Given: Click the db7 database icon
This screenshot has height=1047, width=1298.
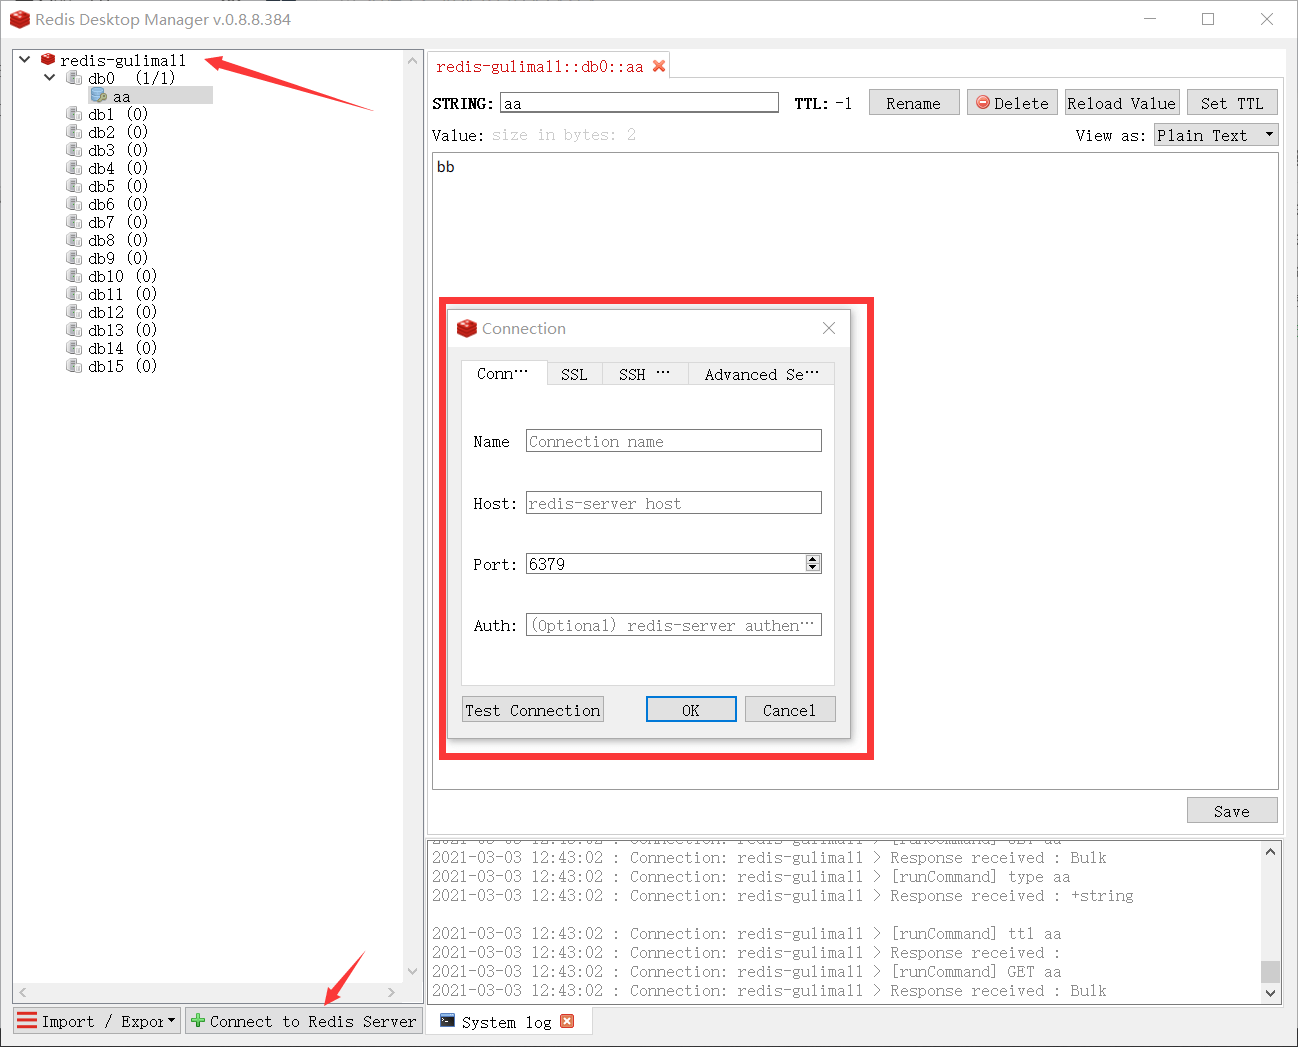Looking at the screenshot, I should click(x=74, y=222).
